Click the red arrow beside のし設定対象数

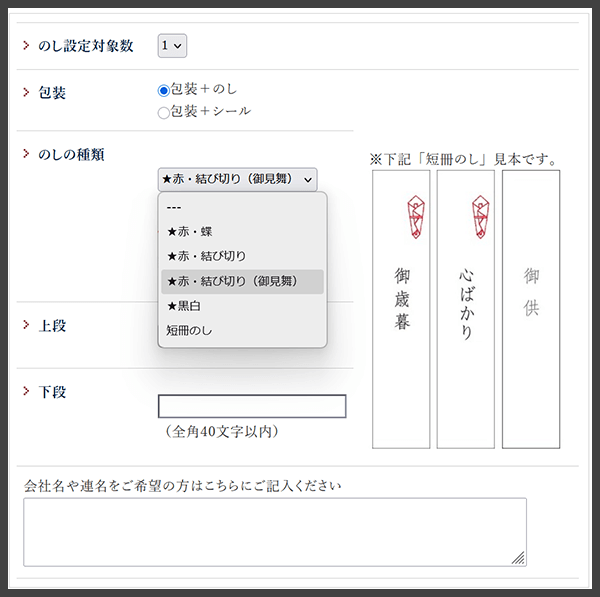pyautogui.click(x=26, y=46)
